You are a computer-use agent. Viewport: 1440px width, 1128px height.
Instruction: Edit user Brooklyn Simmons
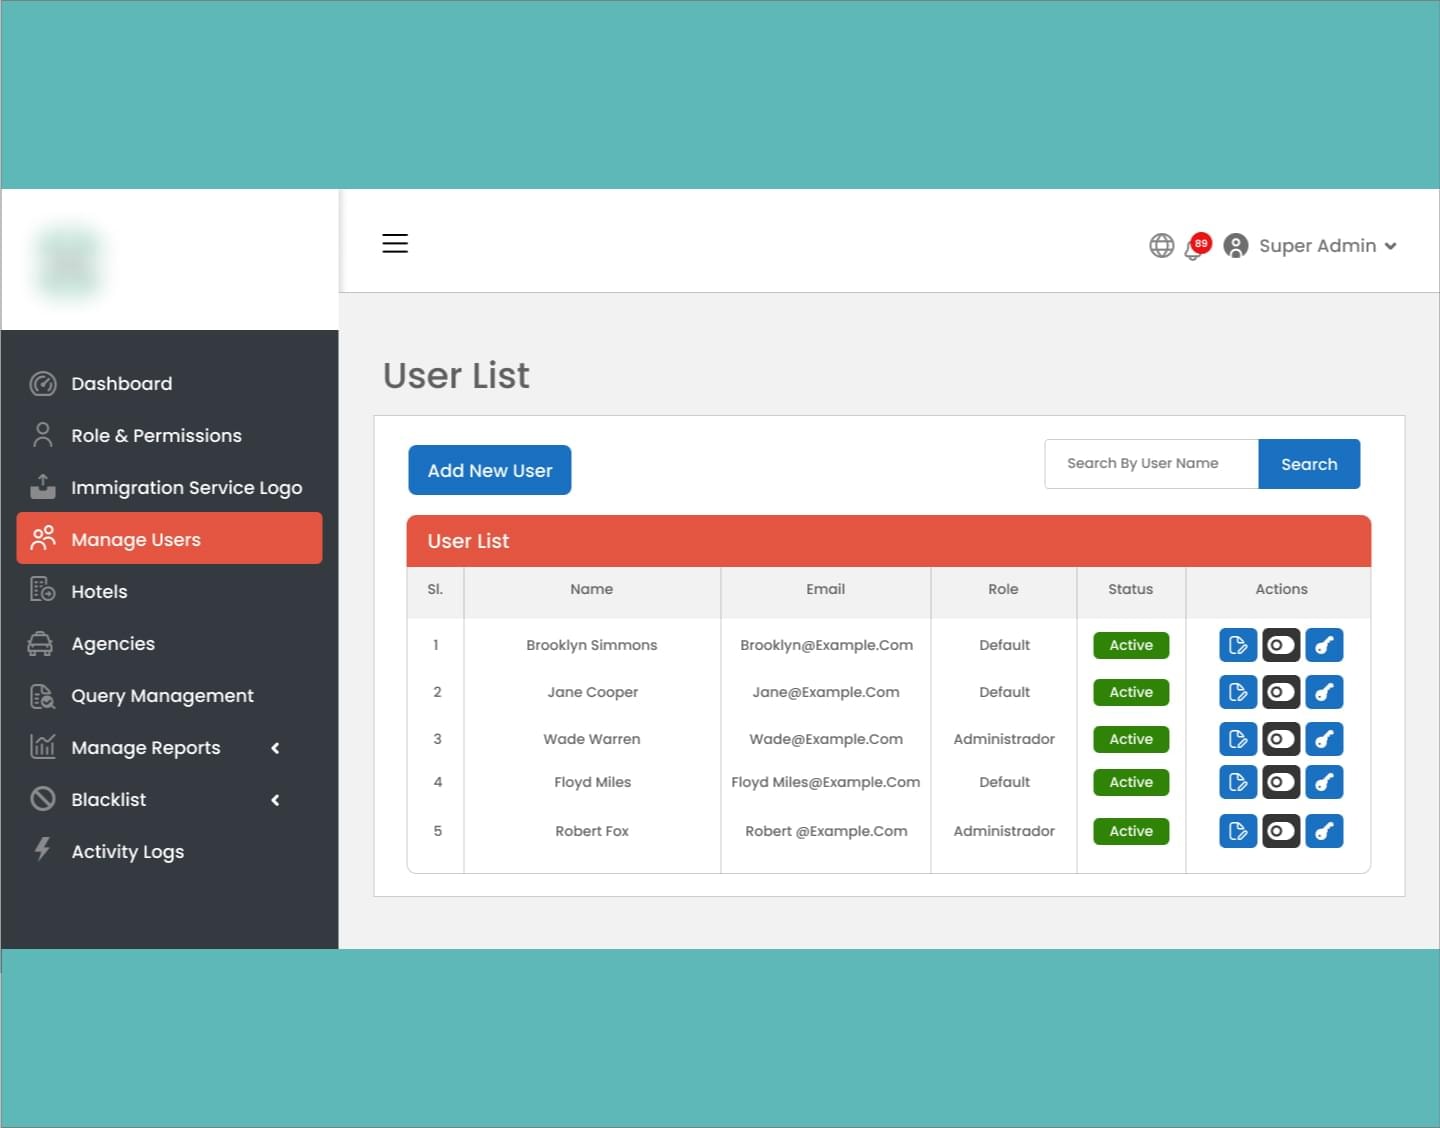[1238, 645]
